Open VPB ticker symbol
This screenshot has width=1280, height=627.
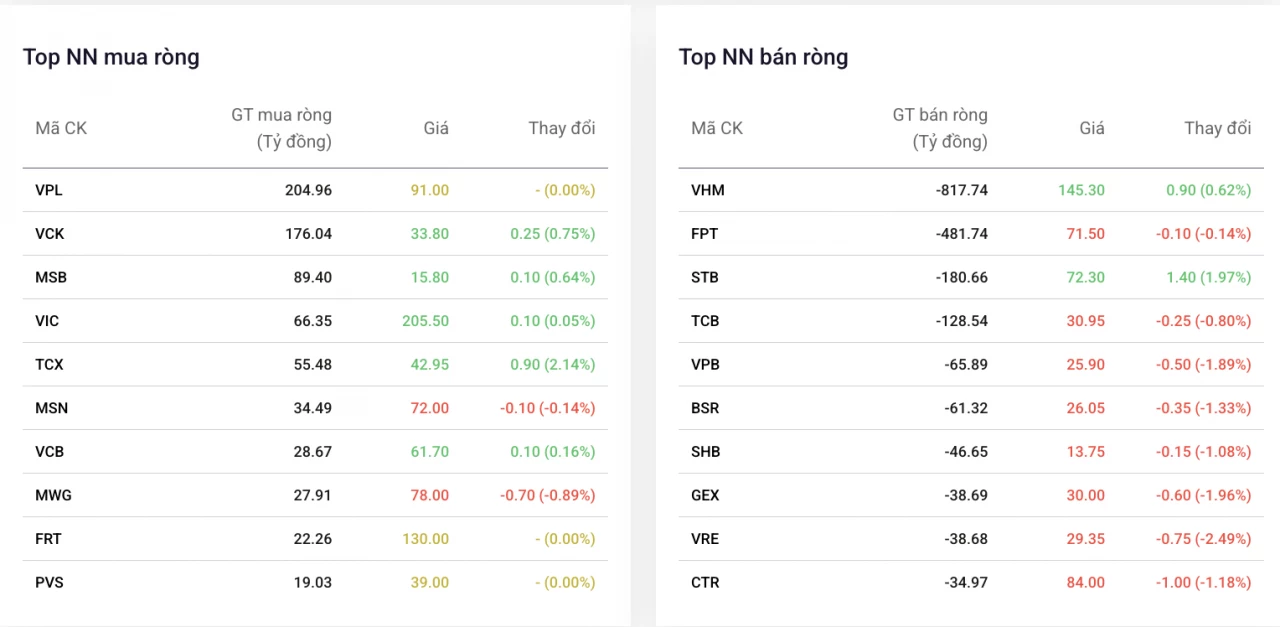click(705, 365)
